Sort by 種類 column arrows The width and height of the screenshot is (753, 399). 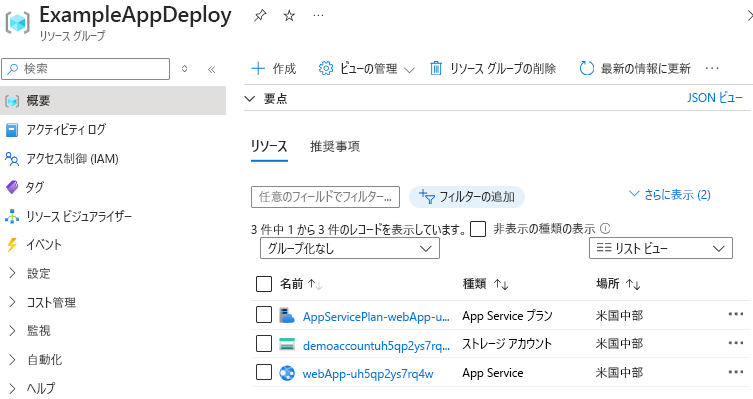point(501,284)
